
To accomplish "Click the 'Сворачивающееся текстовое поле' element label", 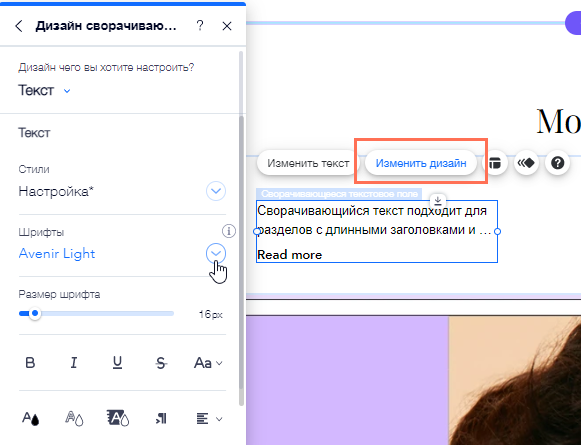I will [x=339, y=194].
